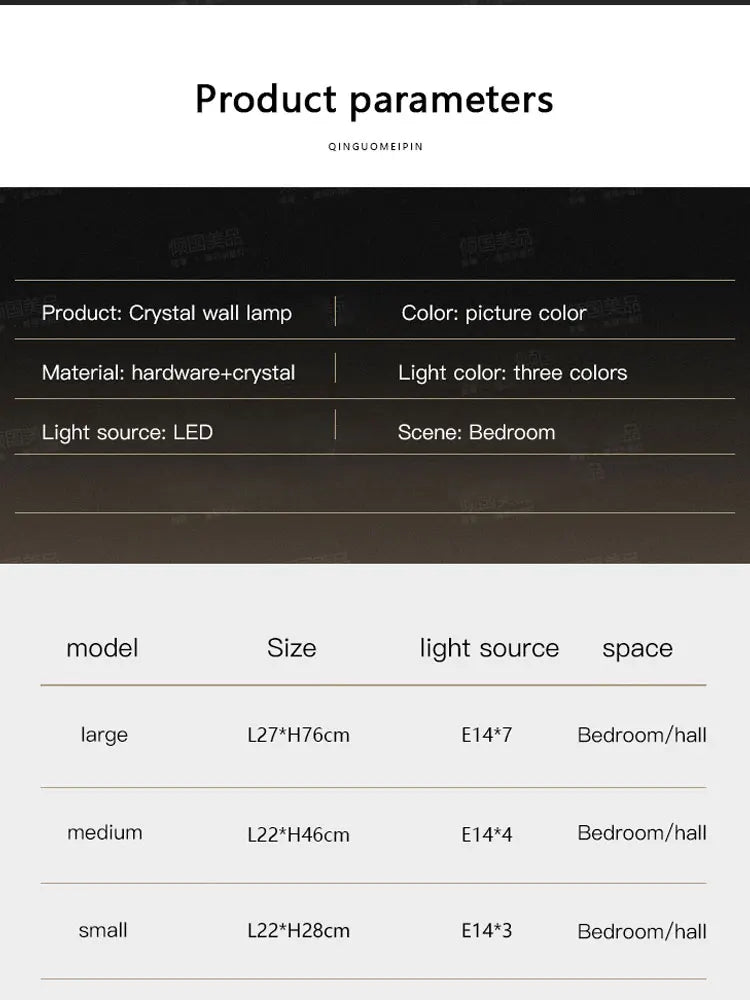Select the "small" model row label
Viewport: 750px width, 1000px height.
[103, 930]
